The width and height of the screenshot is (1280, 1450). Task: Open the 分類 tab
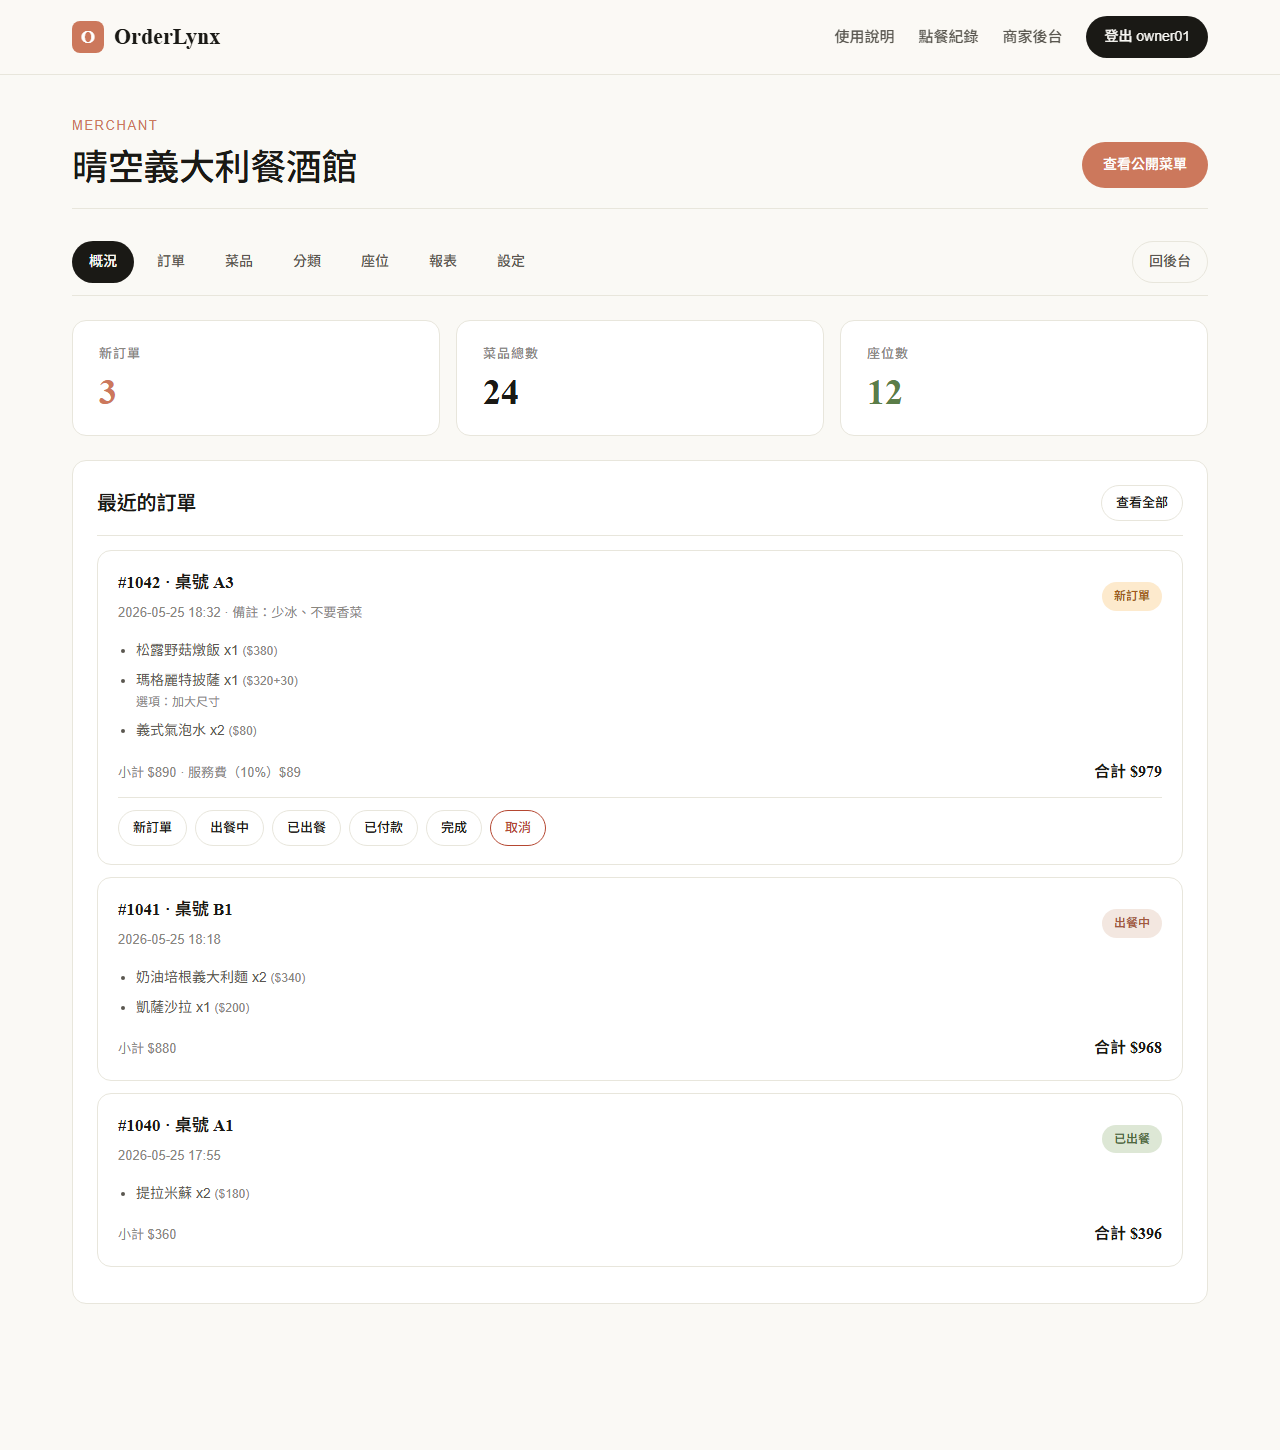(x=307, y=262)
